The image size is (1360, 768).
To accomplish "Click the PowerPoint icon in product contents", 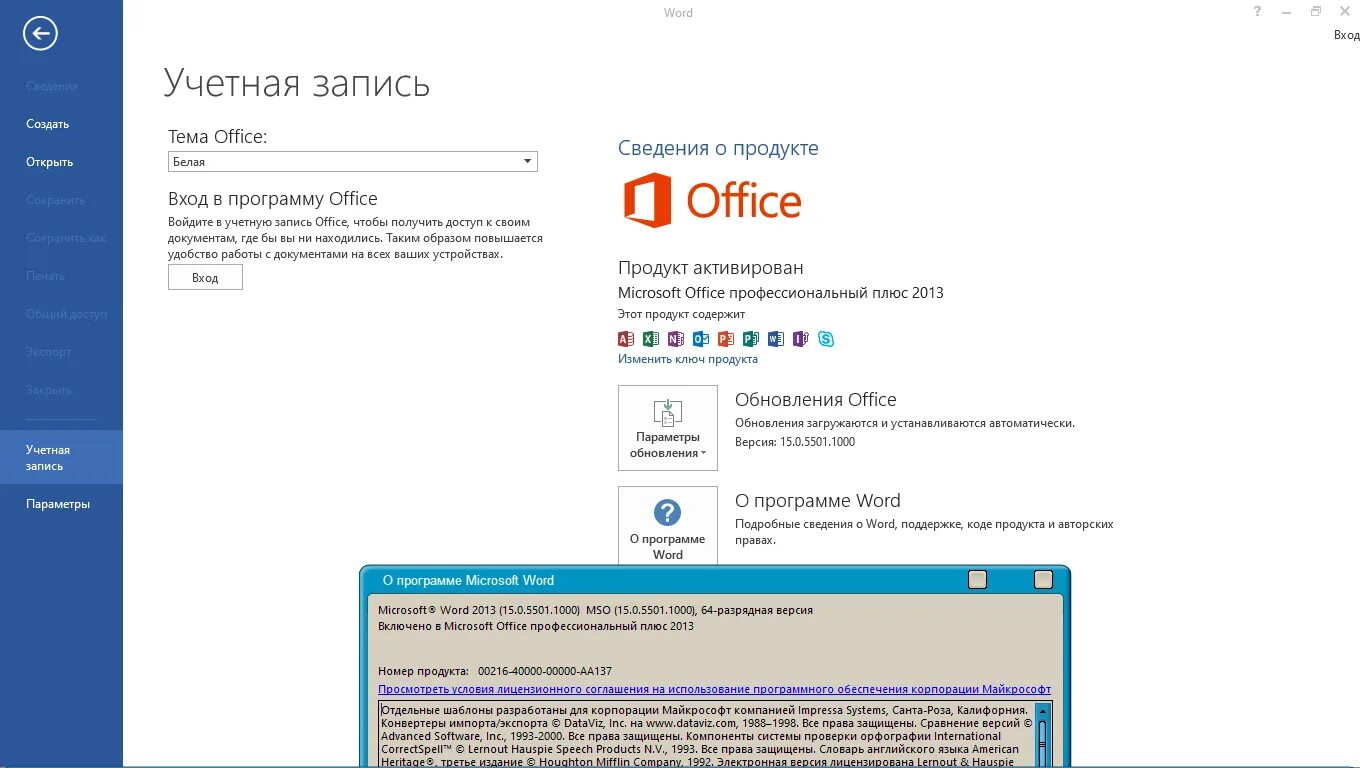I will 726,339.
